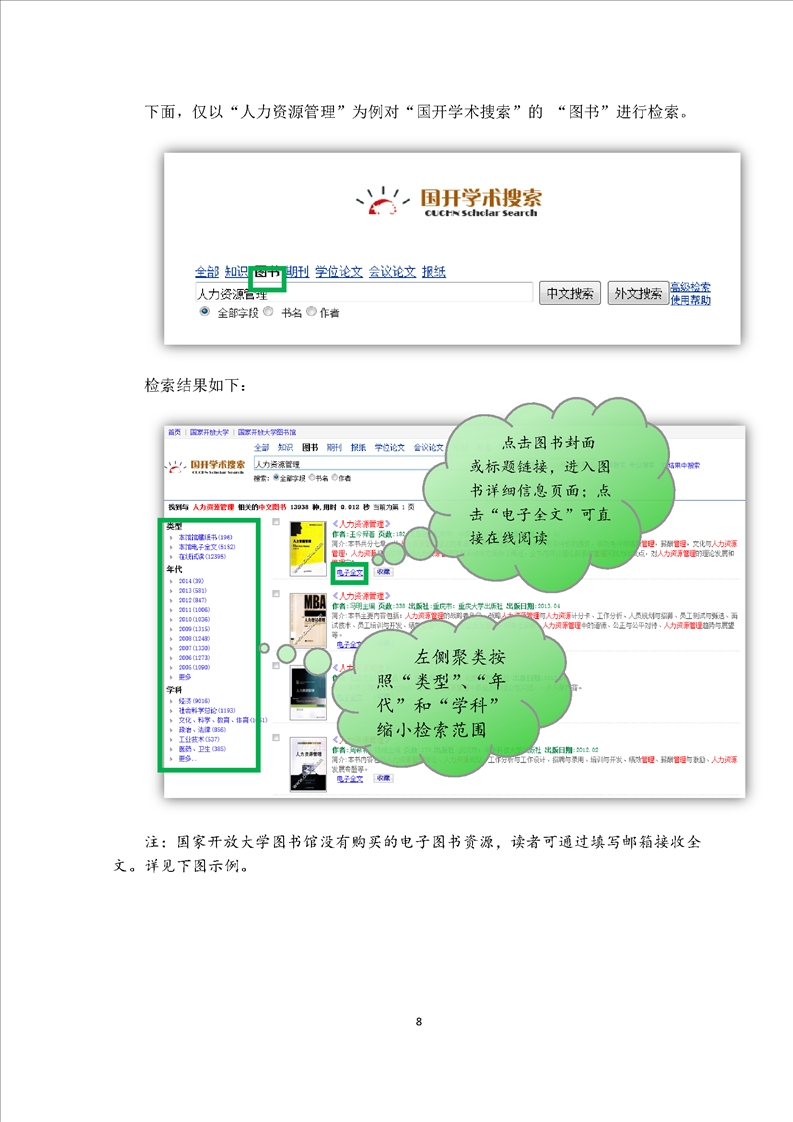
Task: Tick the checkbox beside the first book result
Action: click(x=276, y=523)
